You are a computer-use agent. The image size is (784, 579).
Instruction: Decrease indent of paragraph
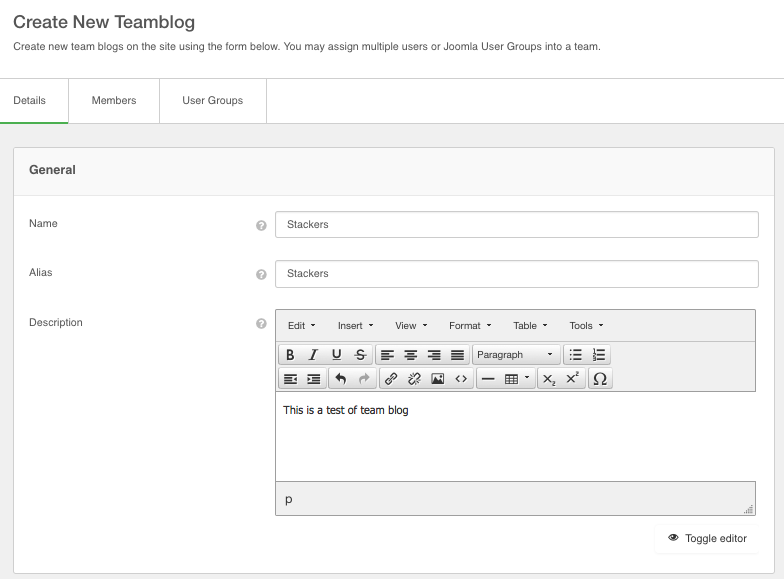pos(290,378)
